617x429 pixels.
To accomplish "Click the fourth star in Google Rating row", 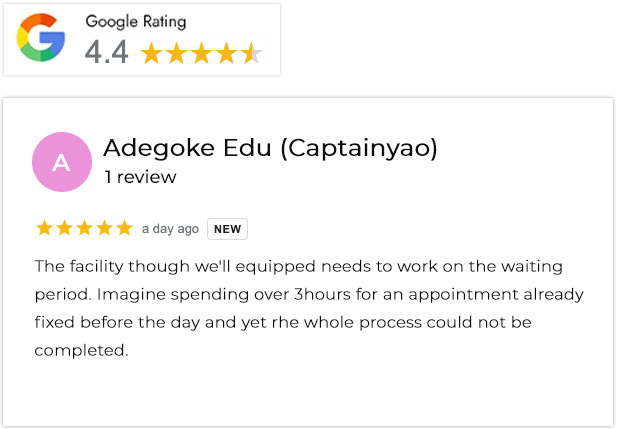I will [227, 53].
